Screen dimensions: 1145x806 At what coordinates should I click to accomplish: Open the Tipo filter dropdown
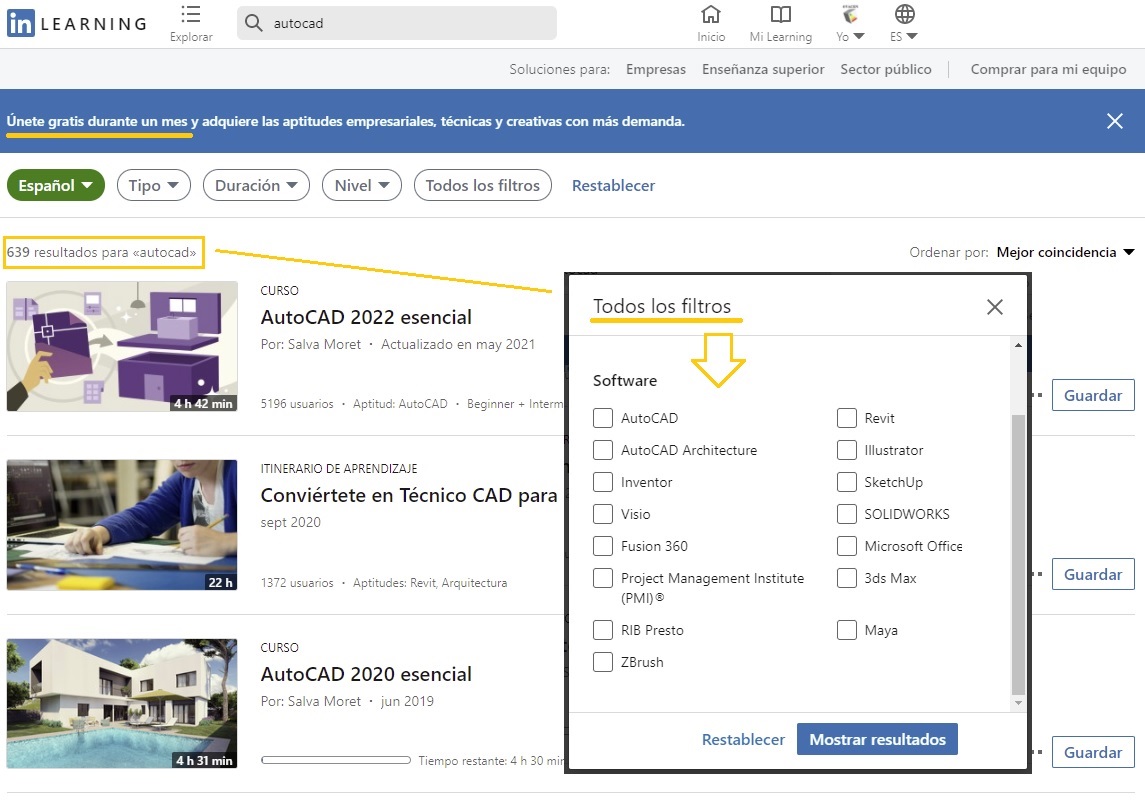[x=153, y=185]
